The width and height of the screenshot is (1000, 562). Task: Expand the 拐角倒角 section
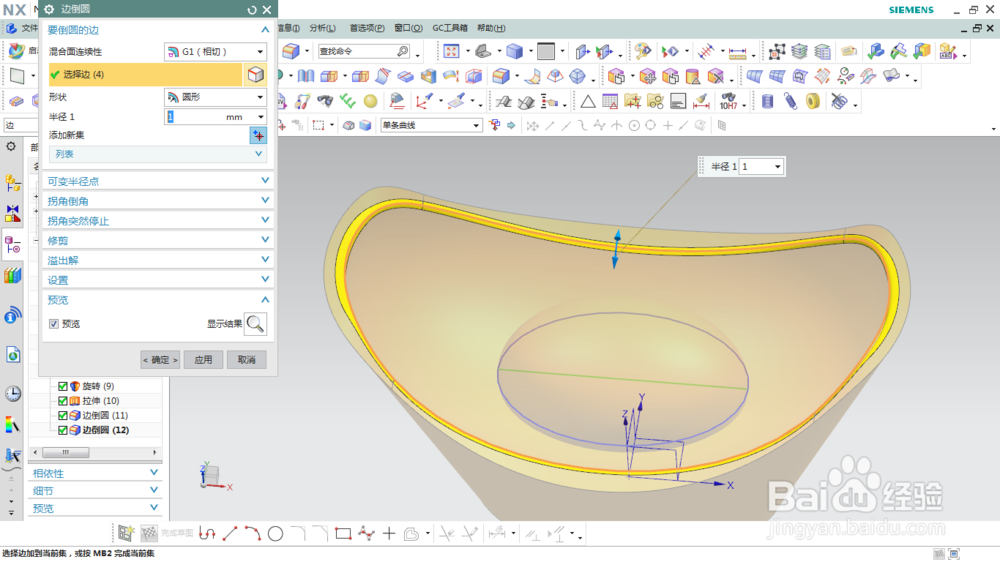157,201
